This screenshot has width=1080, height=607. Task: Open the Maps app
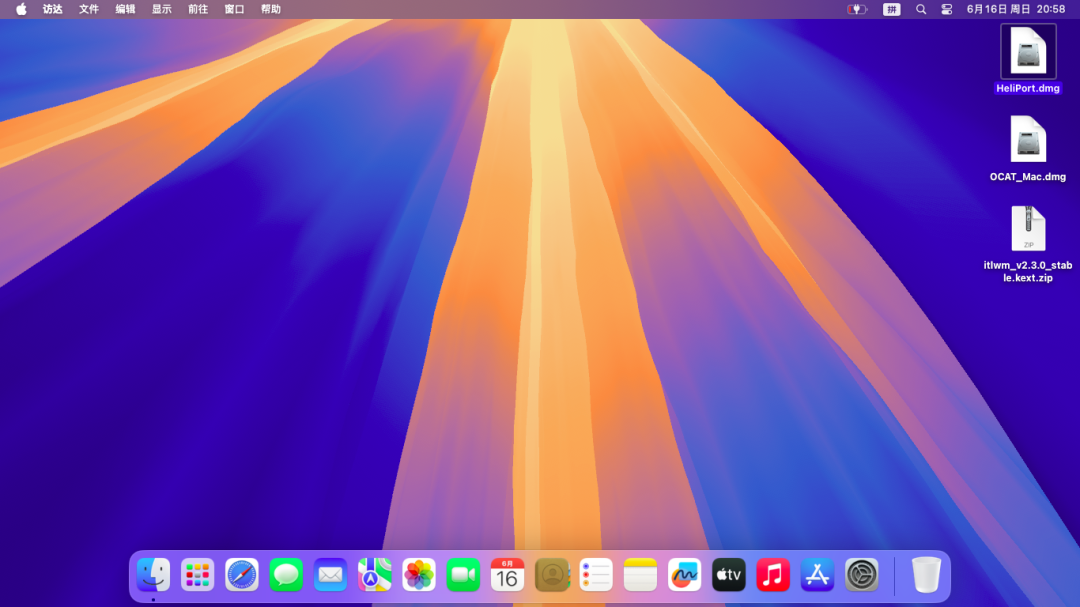[x=375, y=575]
